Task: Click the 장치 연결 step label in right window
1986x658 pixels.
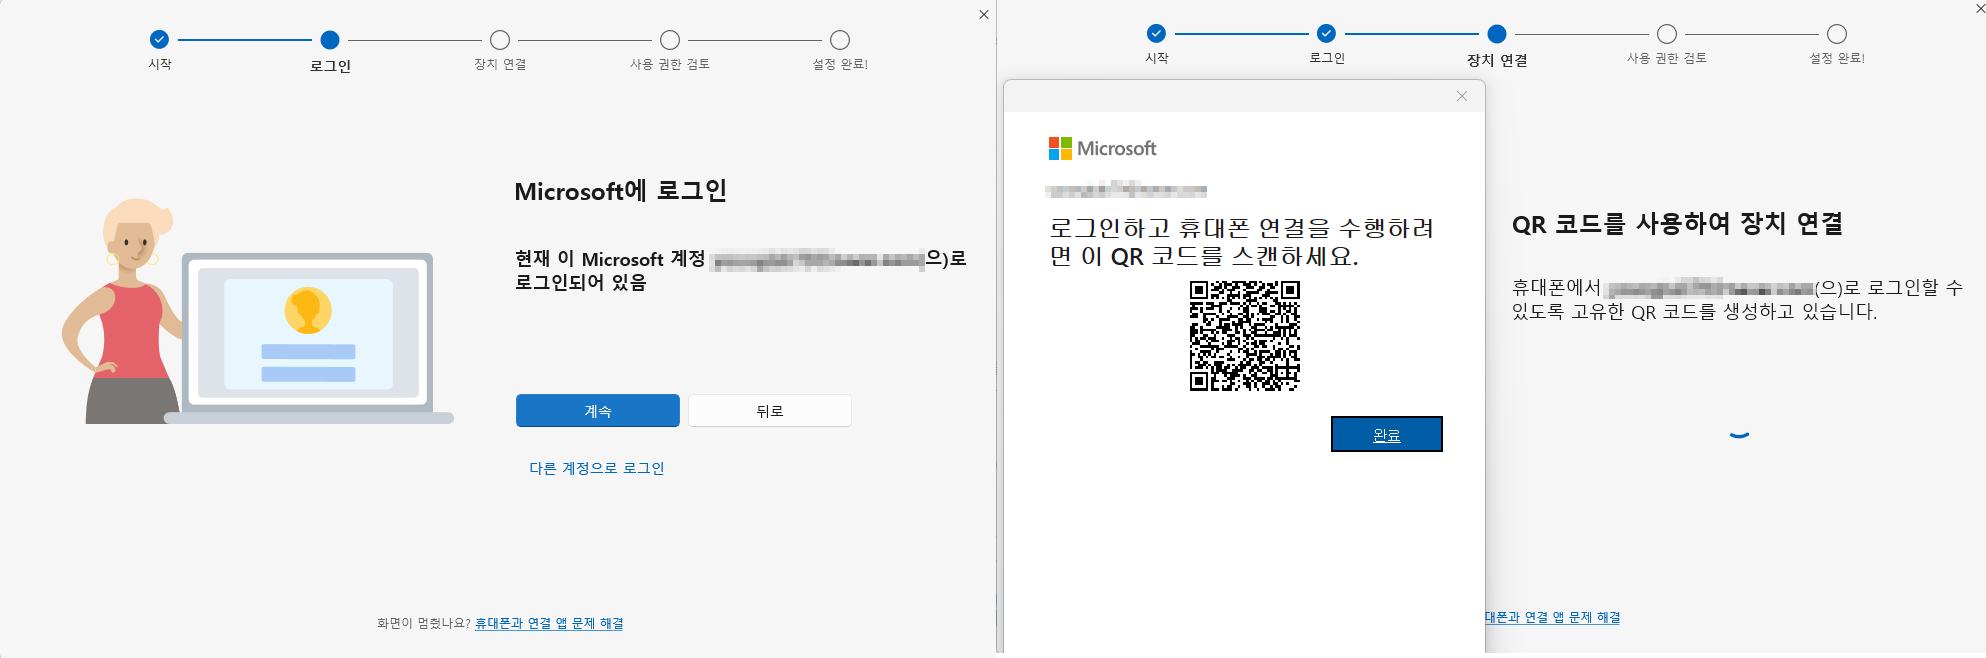Action: coord(1497,60)
